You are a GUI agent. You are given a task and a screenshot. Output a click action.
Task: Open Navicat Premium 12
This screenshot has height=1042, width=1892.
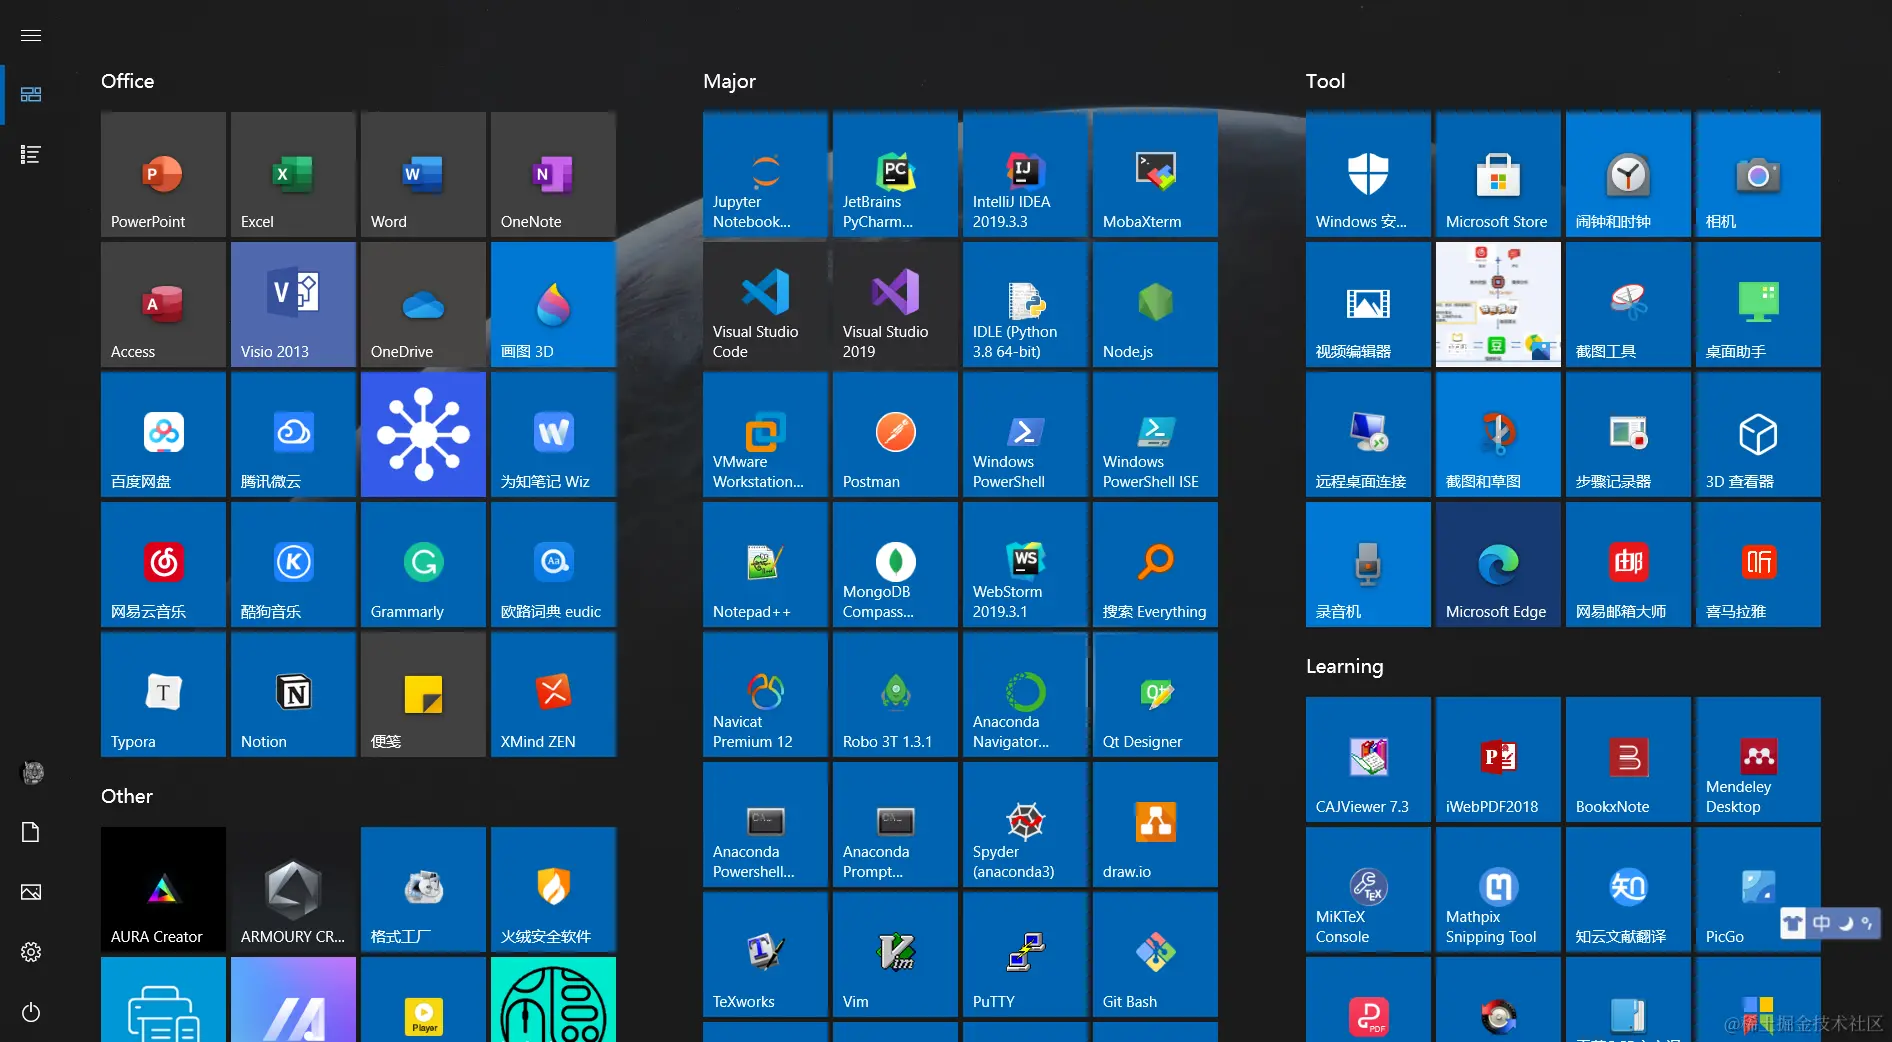[x=765, y=694]
